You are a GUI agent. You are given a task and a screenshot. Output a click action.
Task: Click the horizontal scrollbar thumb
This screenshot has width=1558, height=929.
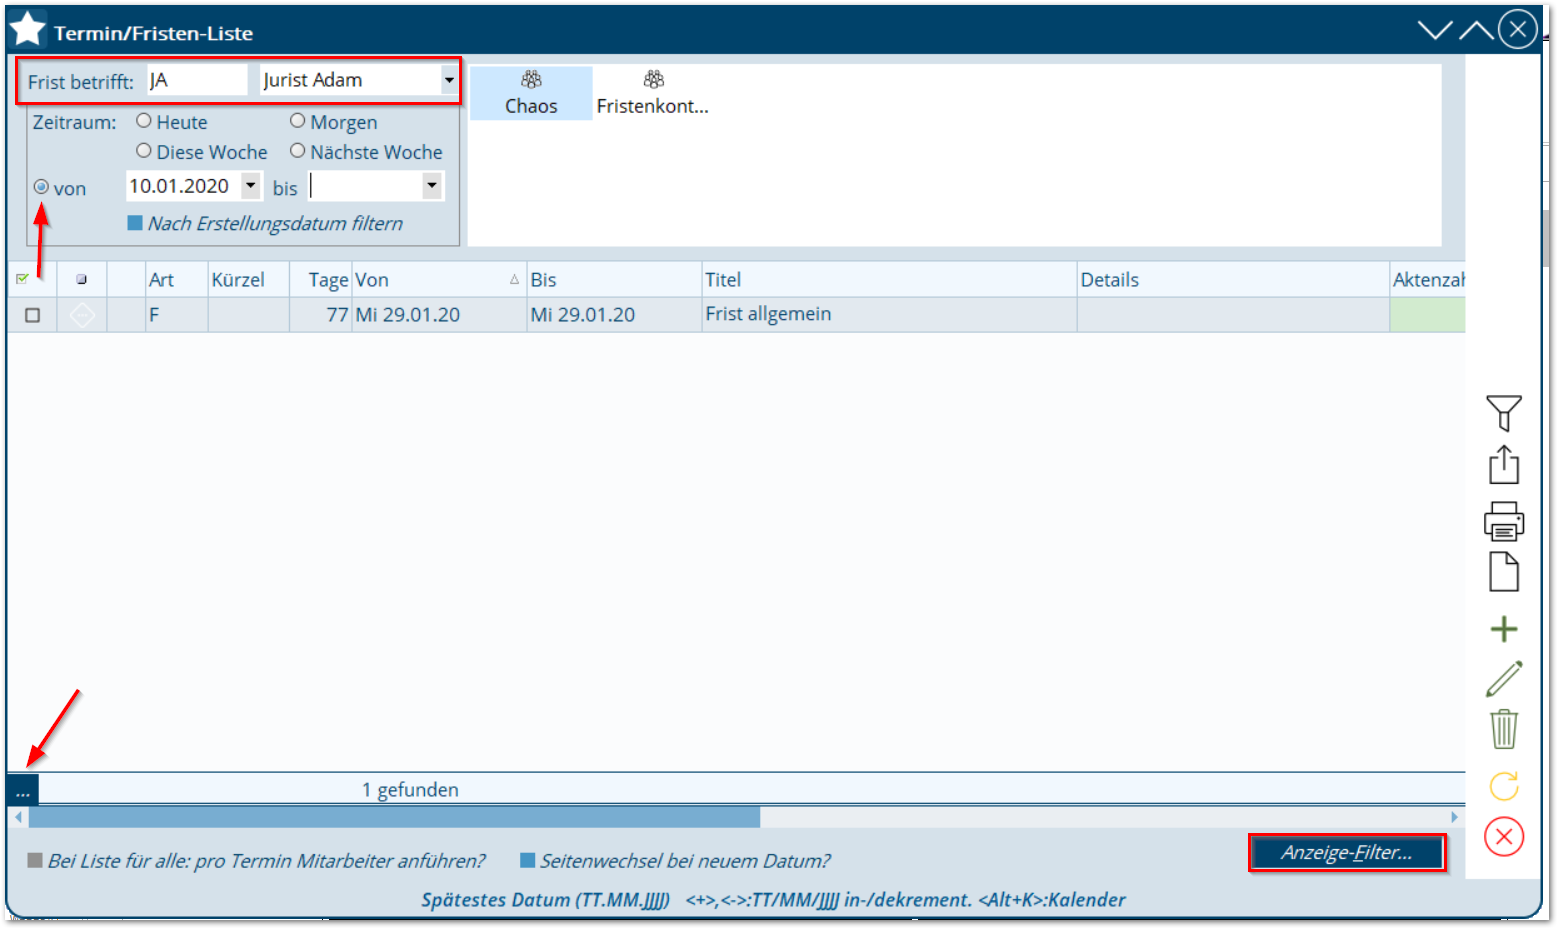coord(394,817)
